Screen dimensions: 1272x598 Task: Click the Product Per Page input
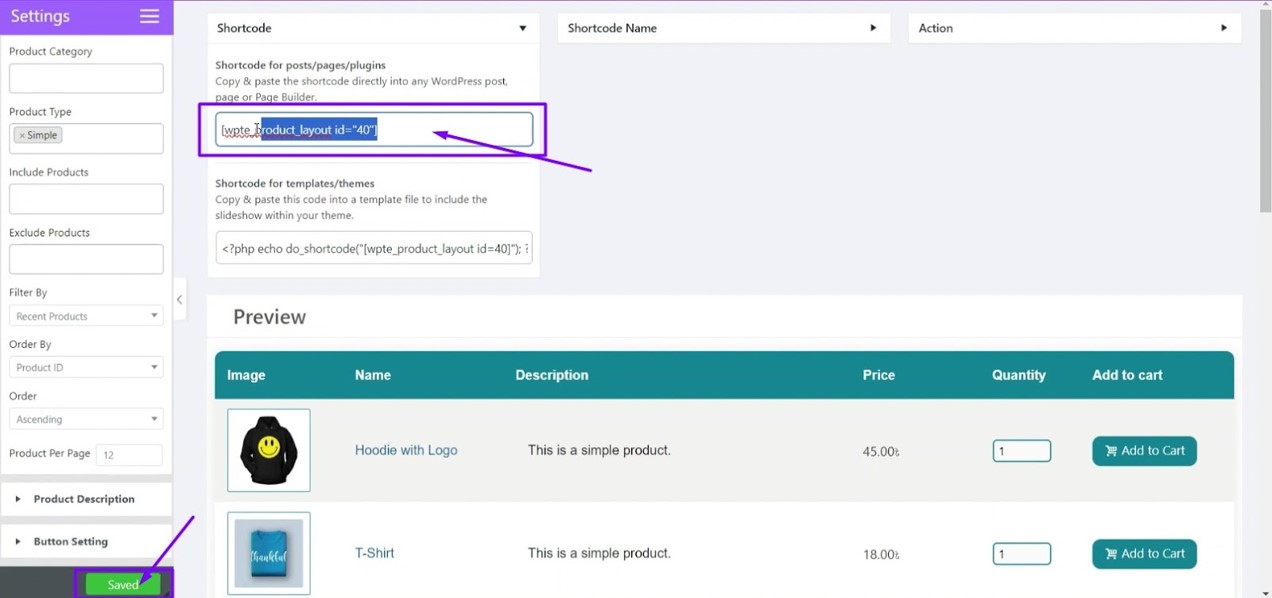(128, 454)
